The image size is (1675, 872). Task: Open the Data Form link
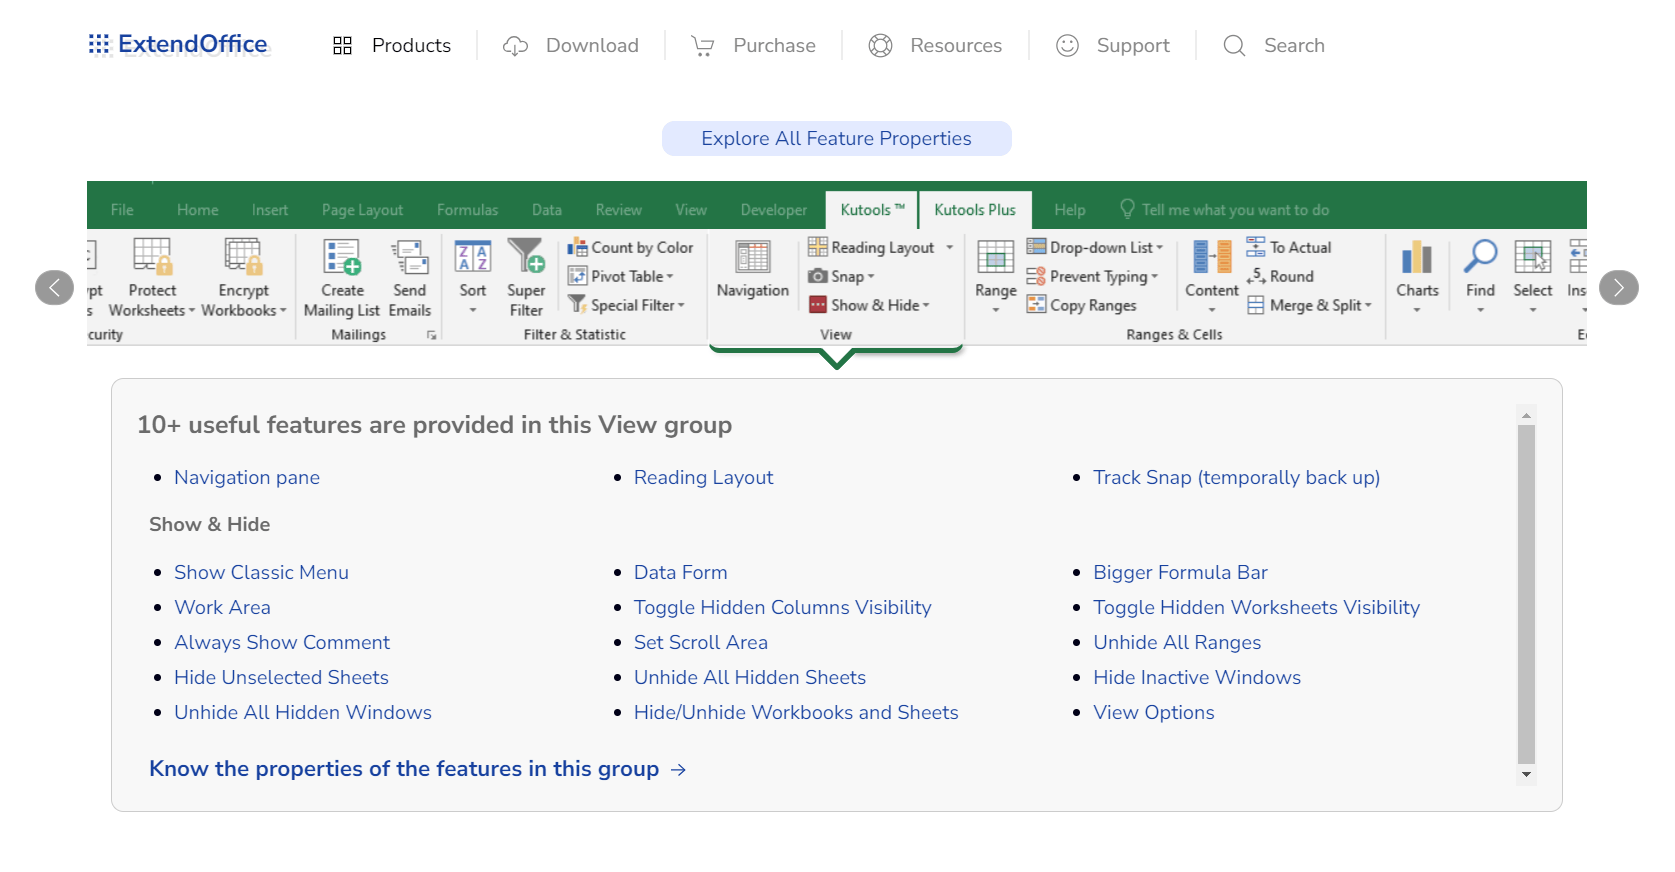pos(680,572)
